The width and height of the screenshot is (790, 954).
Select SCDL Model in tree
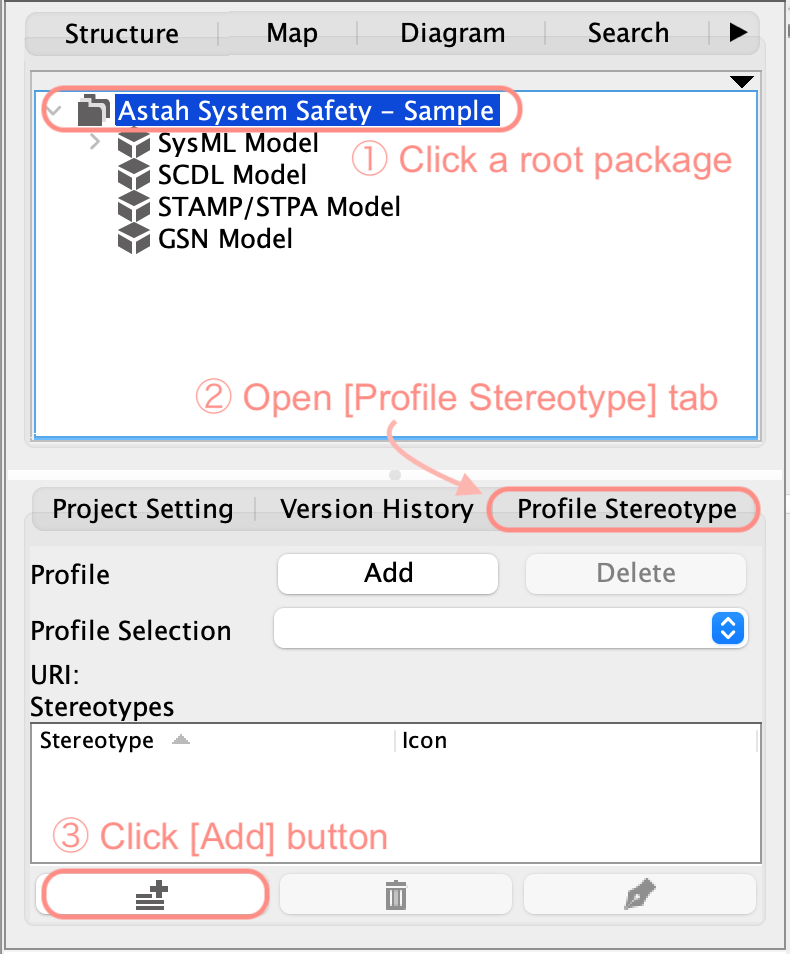tap(232, 175)
